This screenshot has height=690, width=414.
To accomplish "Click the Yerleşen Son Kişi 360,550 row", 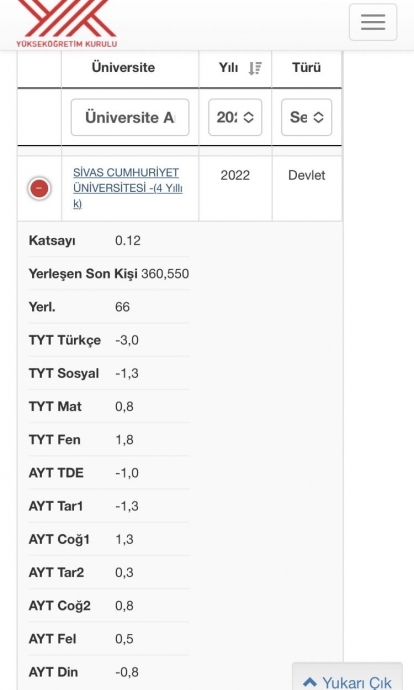I will 109,274.
